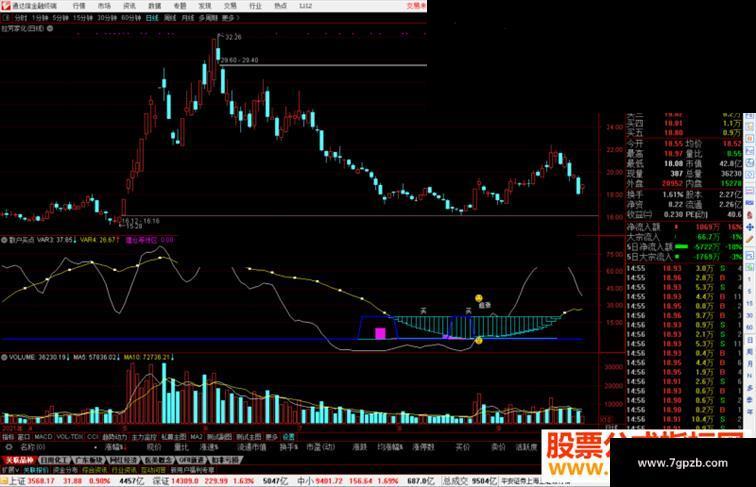Click the 月 period shortcut in right sidebar
Viewport: 756px width, 487px height.
[x=750, y=365]
